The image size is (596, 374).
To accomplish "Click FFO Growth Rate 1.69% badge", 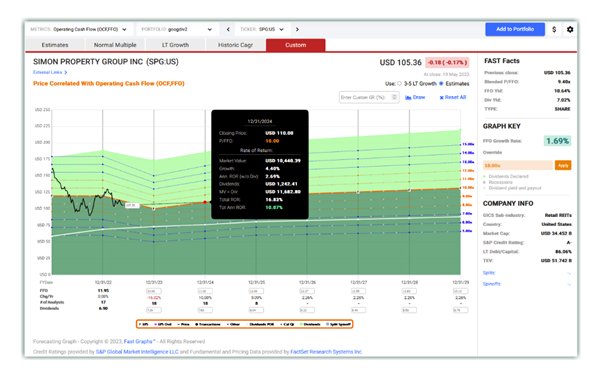I will click(558, 141).
